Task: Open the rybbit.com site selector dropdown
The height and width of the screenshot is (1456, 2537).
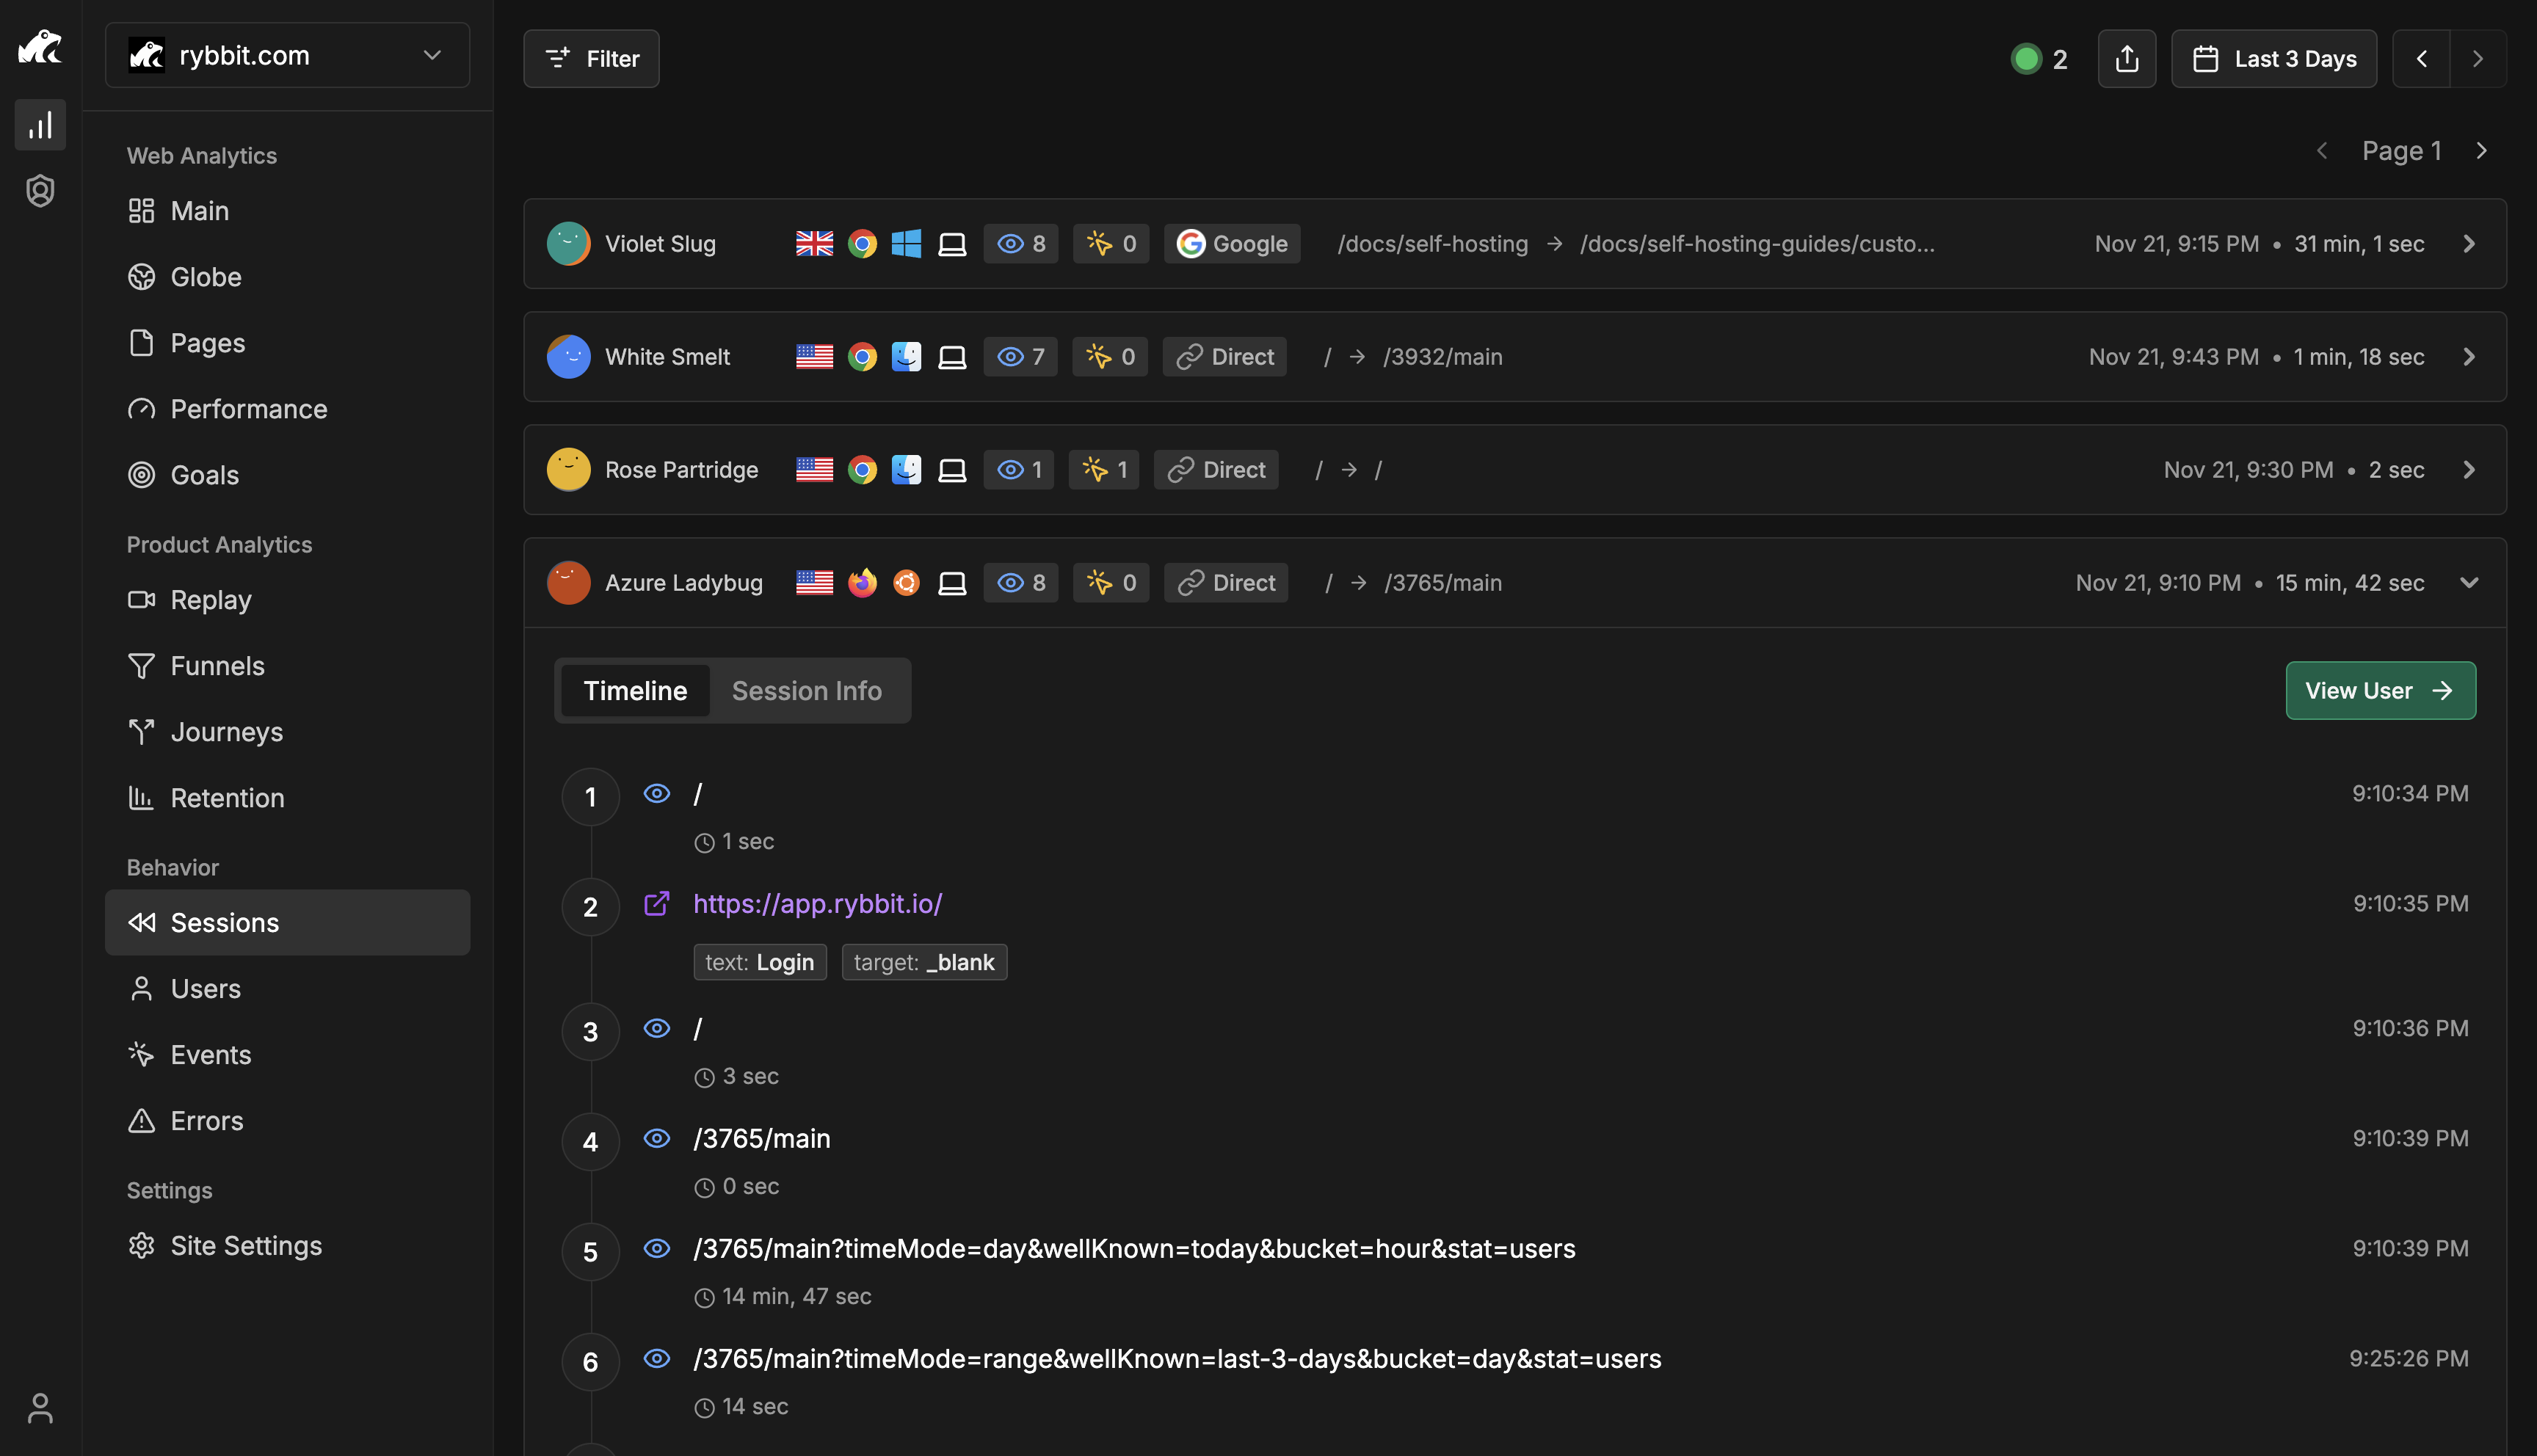Action: (x=287, y=55)
